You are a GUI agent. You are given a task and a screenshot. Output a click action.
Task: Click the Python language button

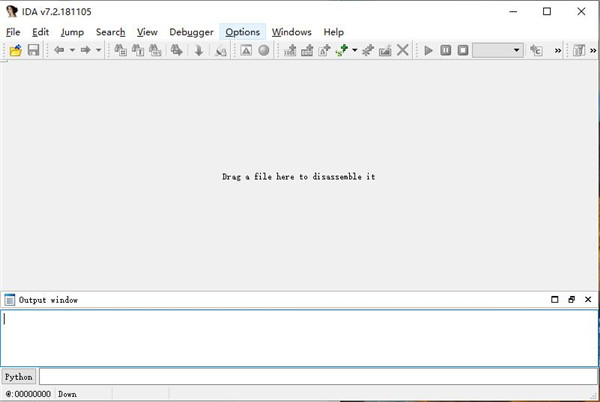18,377
